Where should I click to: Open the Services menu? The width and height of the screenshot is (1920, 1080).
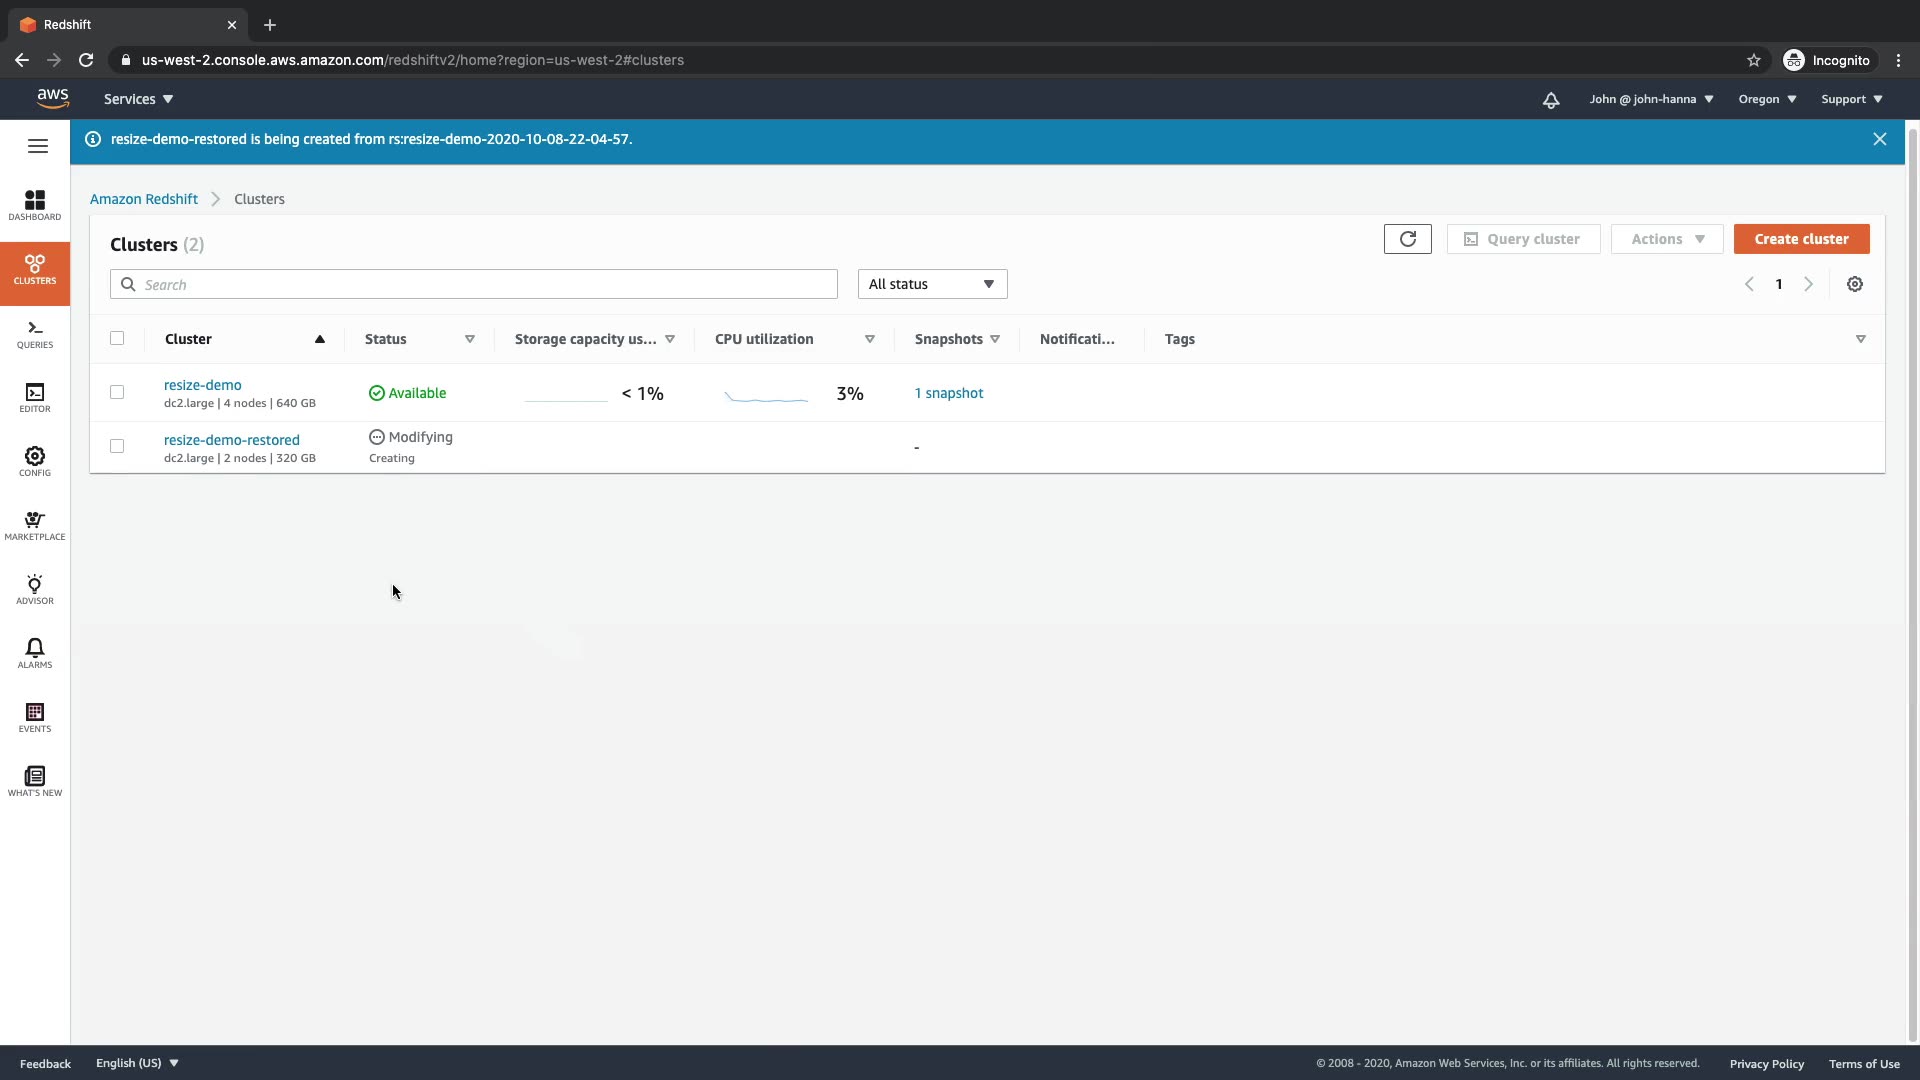[138, 99]
